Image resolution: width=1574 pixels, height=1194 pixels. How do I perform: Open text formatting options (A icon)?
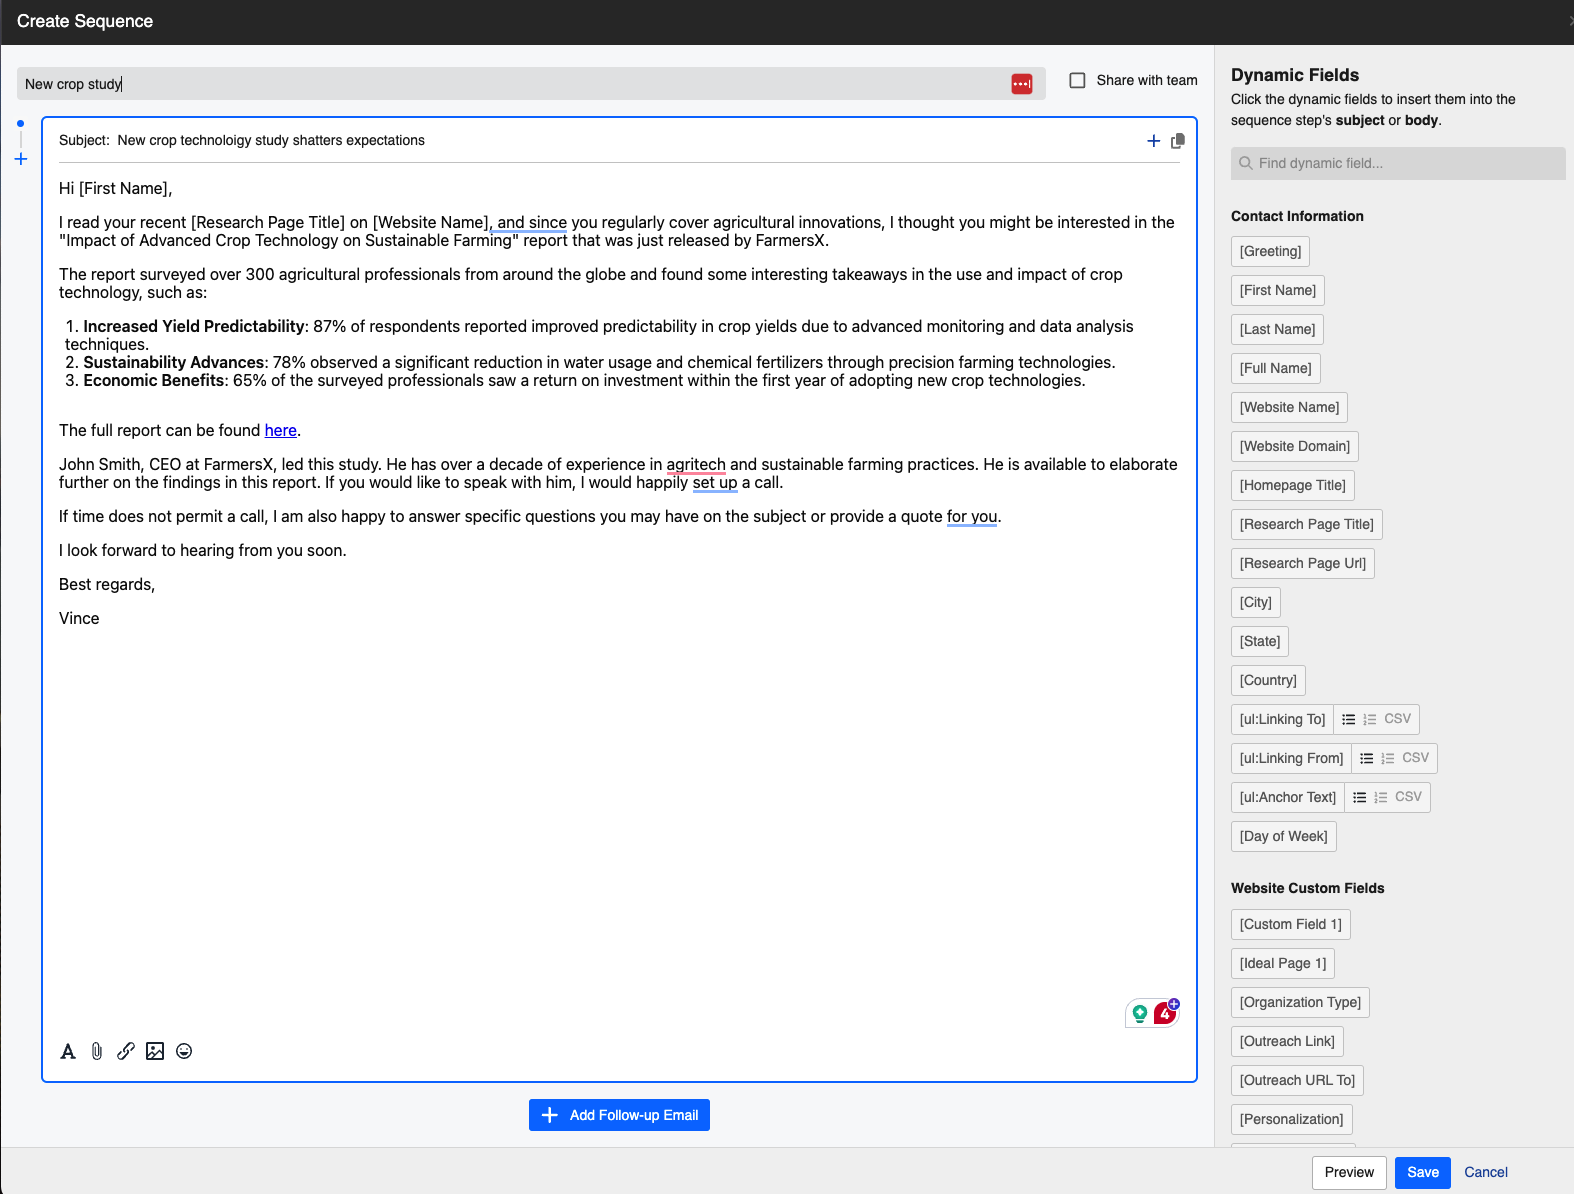pos(68,1051)
